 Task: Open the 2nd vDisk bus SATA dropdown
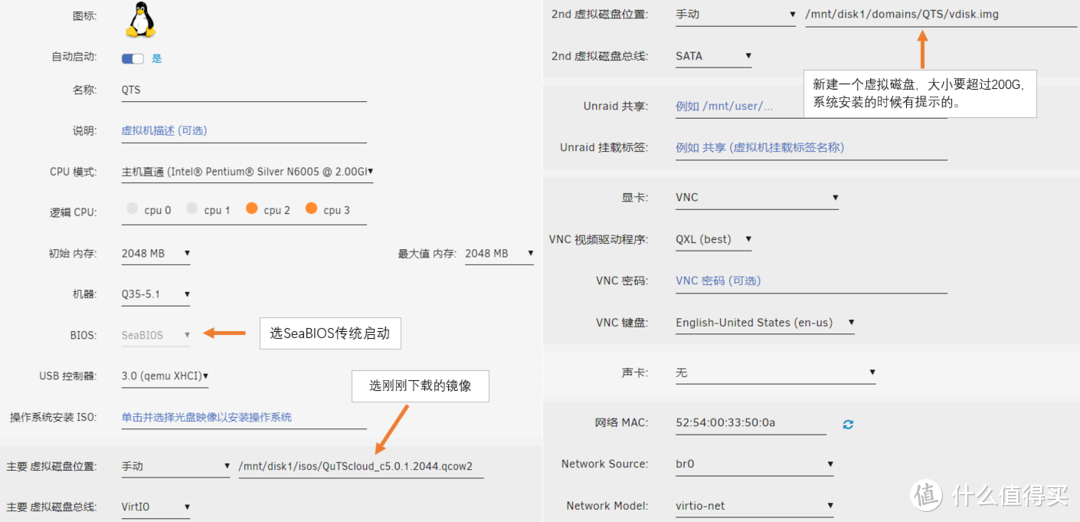point(714,56)
